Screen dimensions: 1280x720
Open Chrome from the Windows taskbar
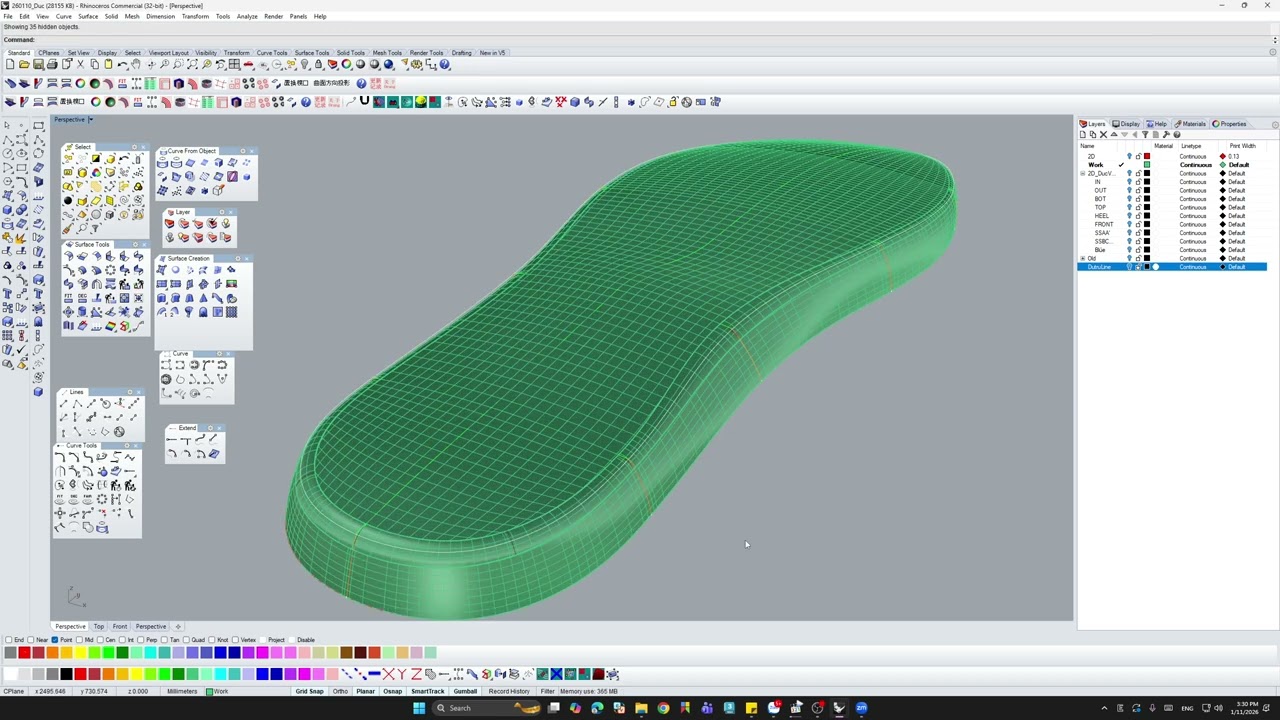663,708
